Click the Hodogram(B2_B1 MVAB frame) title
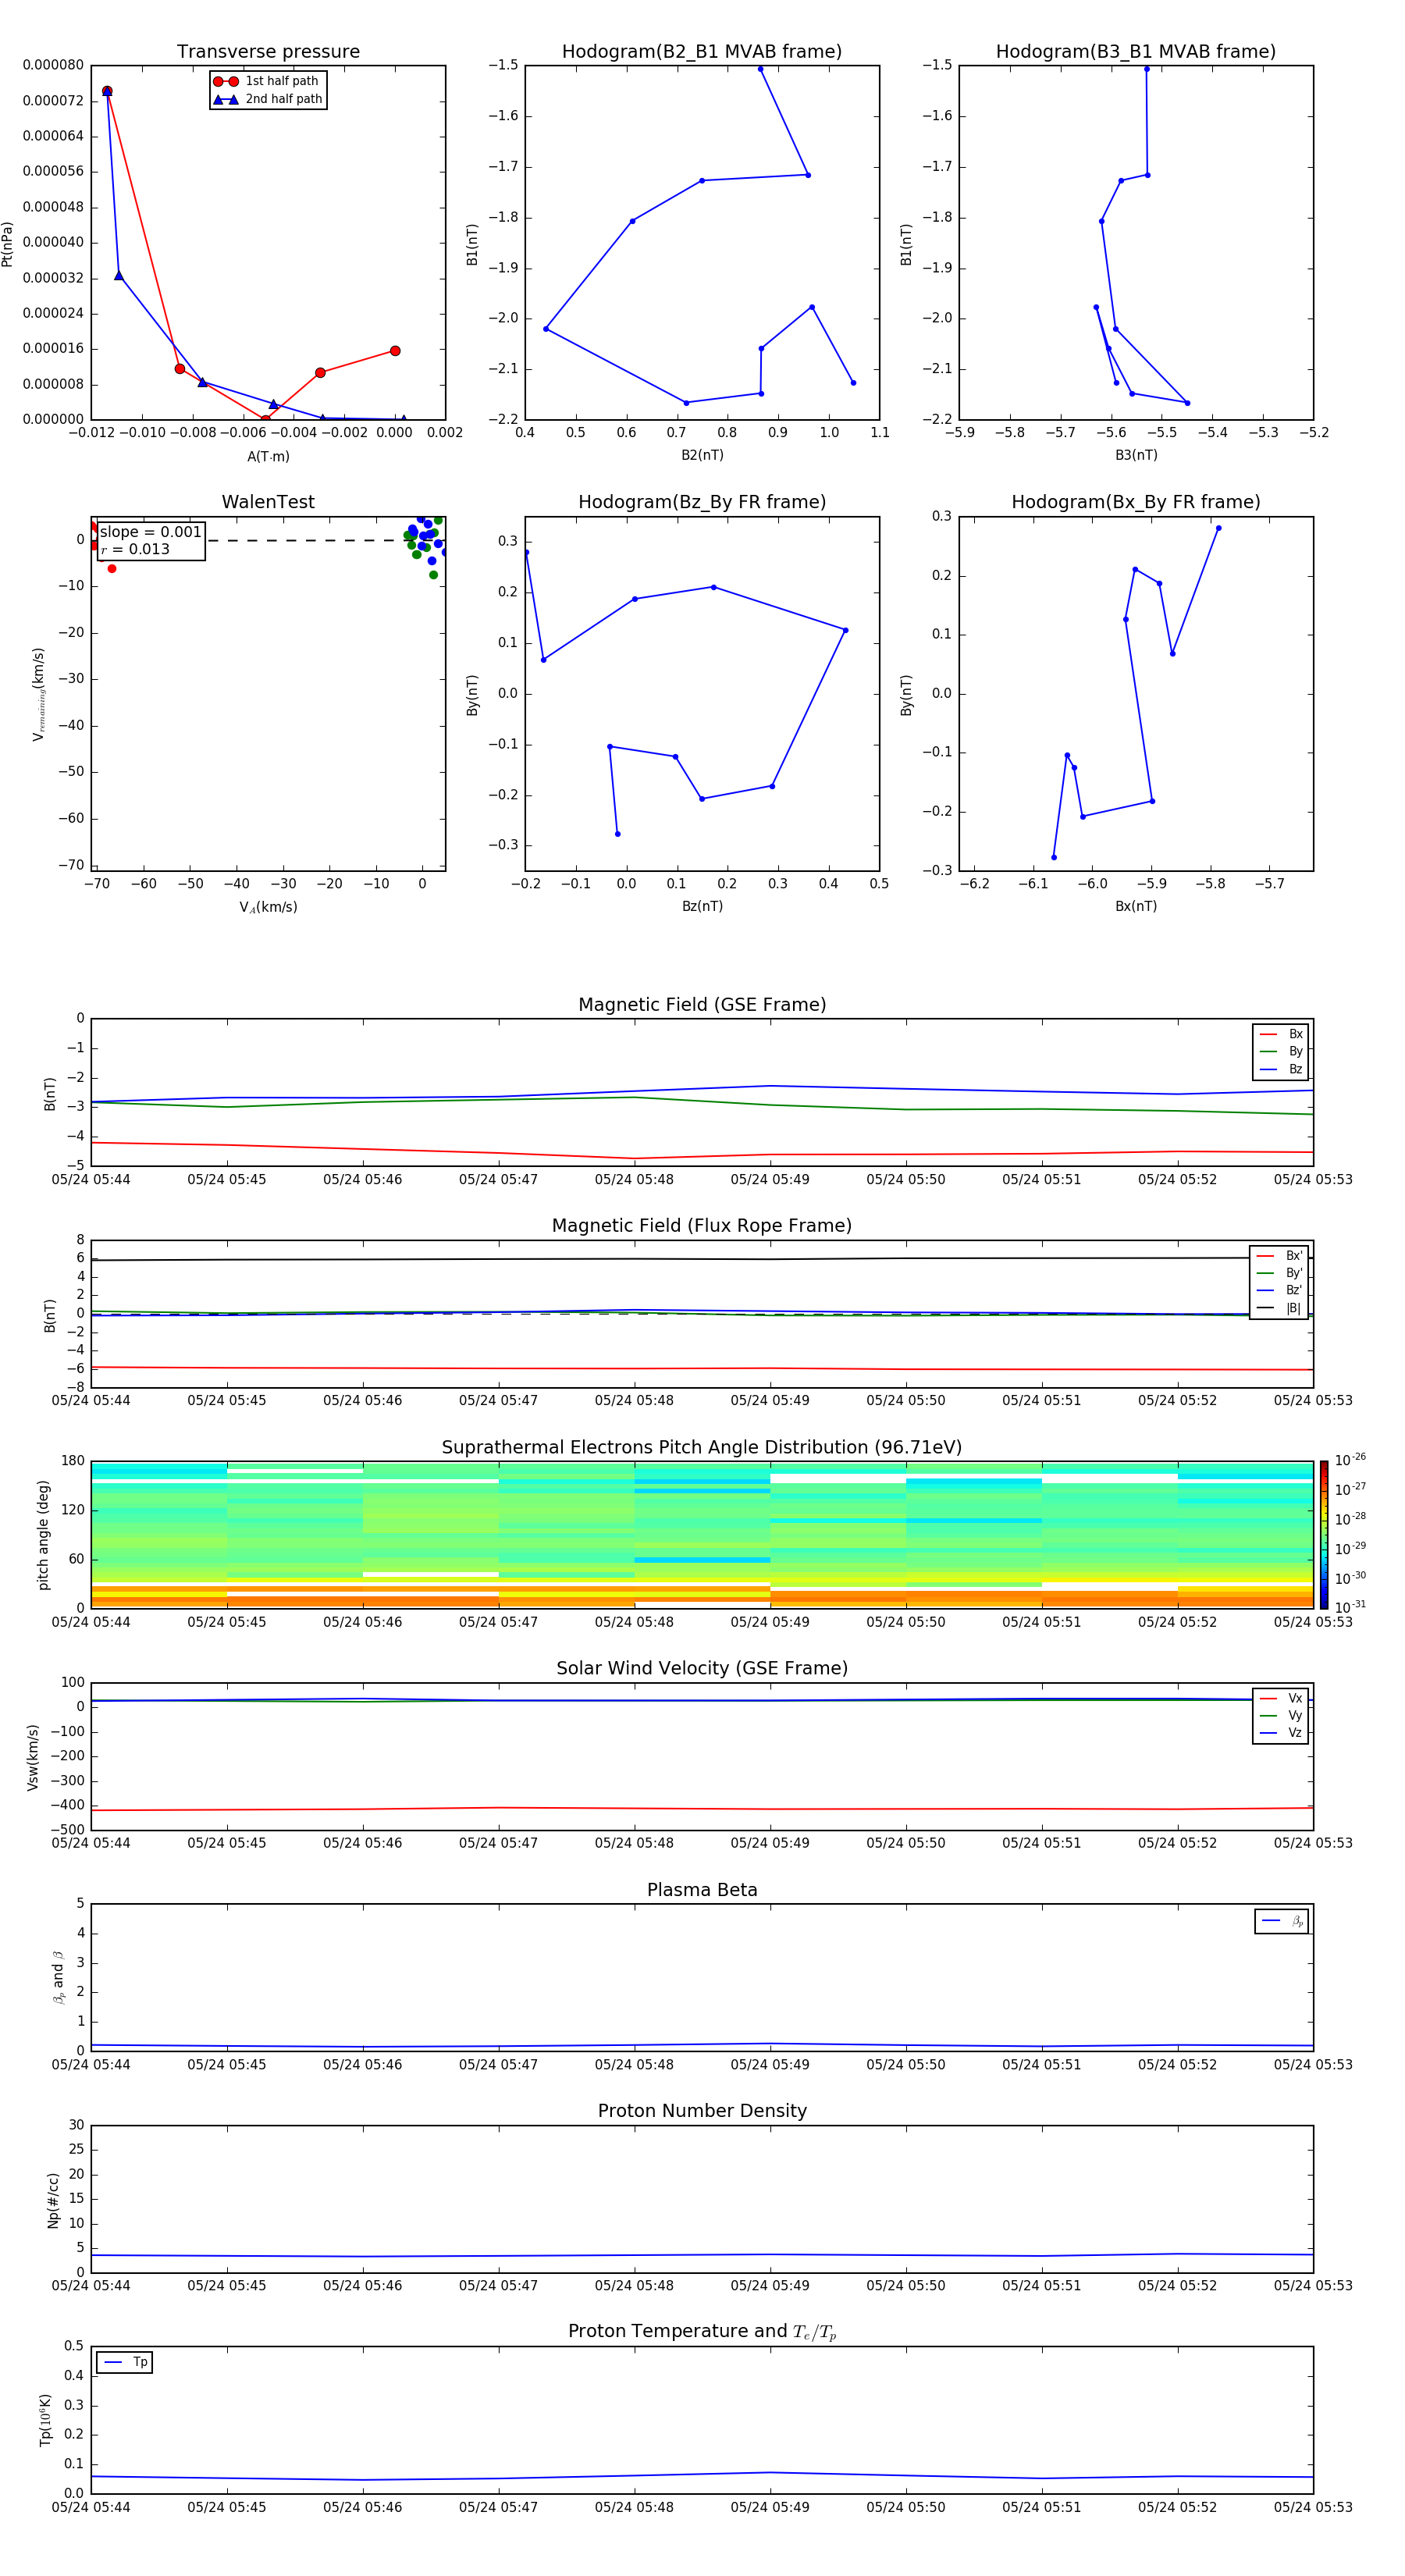 pyautogui.click(x=702, y=52)
